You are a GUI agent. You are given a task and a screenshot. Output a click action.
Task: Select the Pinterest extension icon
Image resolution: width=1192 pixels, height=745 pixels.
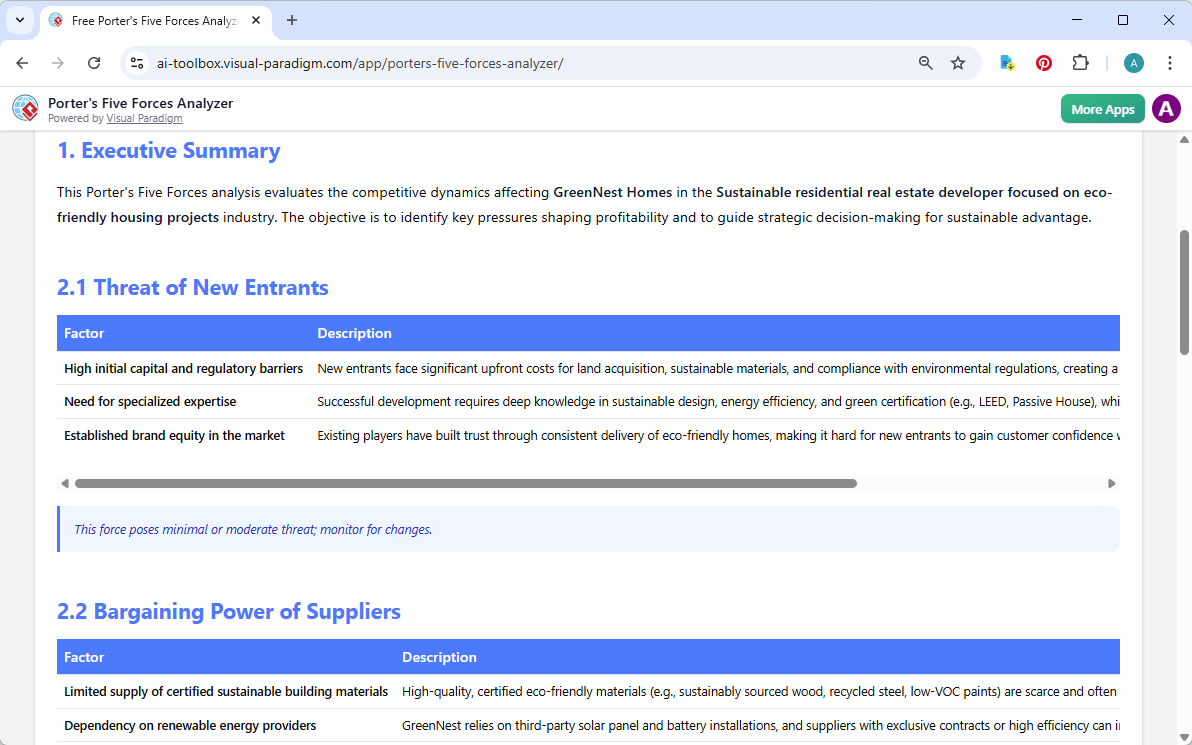coord(1044,62)
